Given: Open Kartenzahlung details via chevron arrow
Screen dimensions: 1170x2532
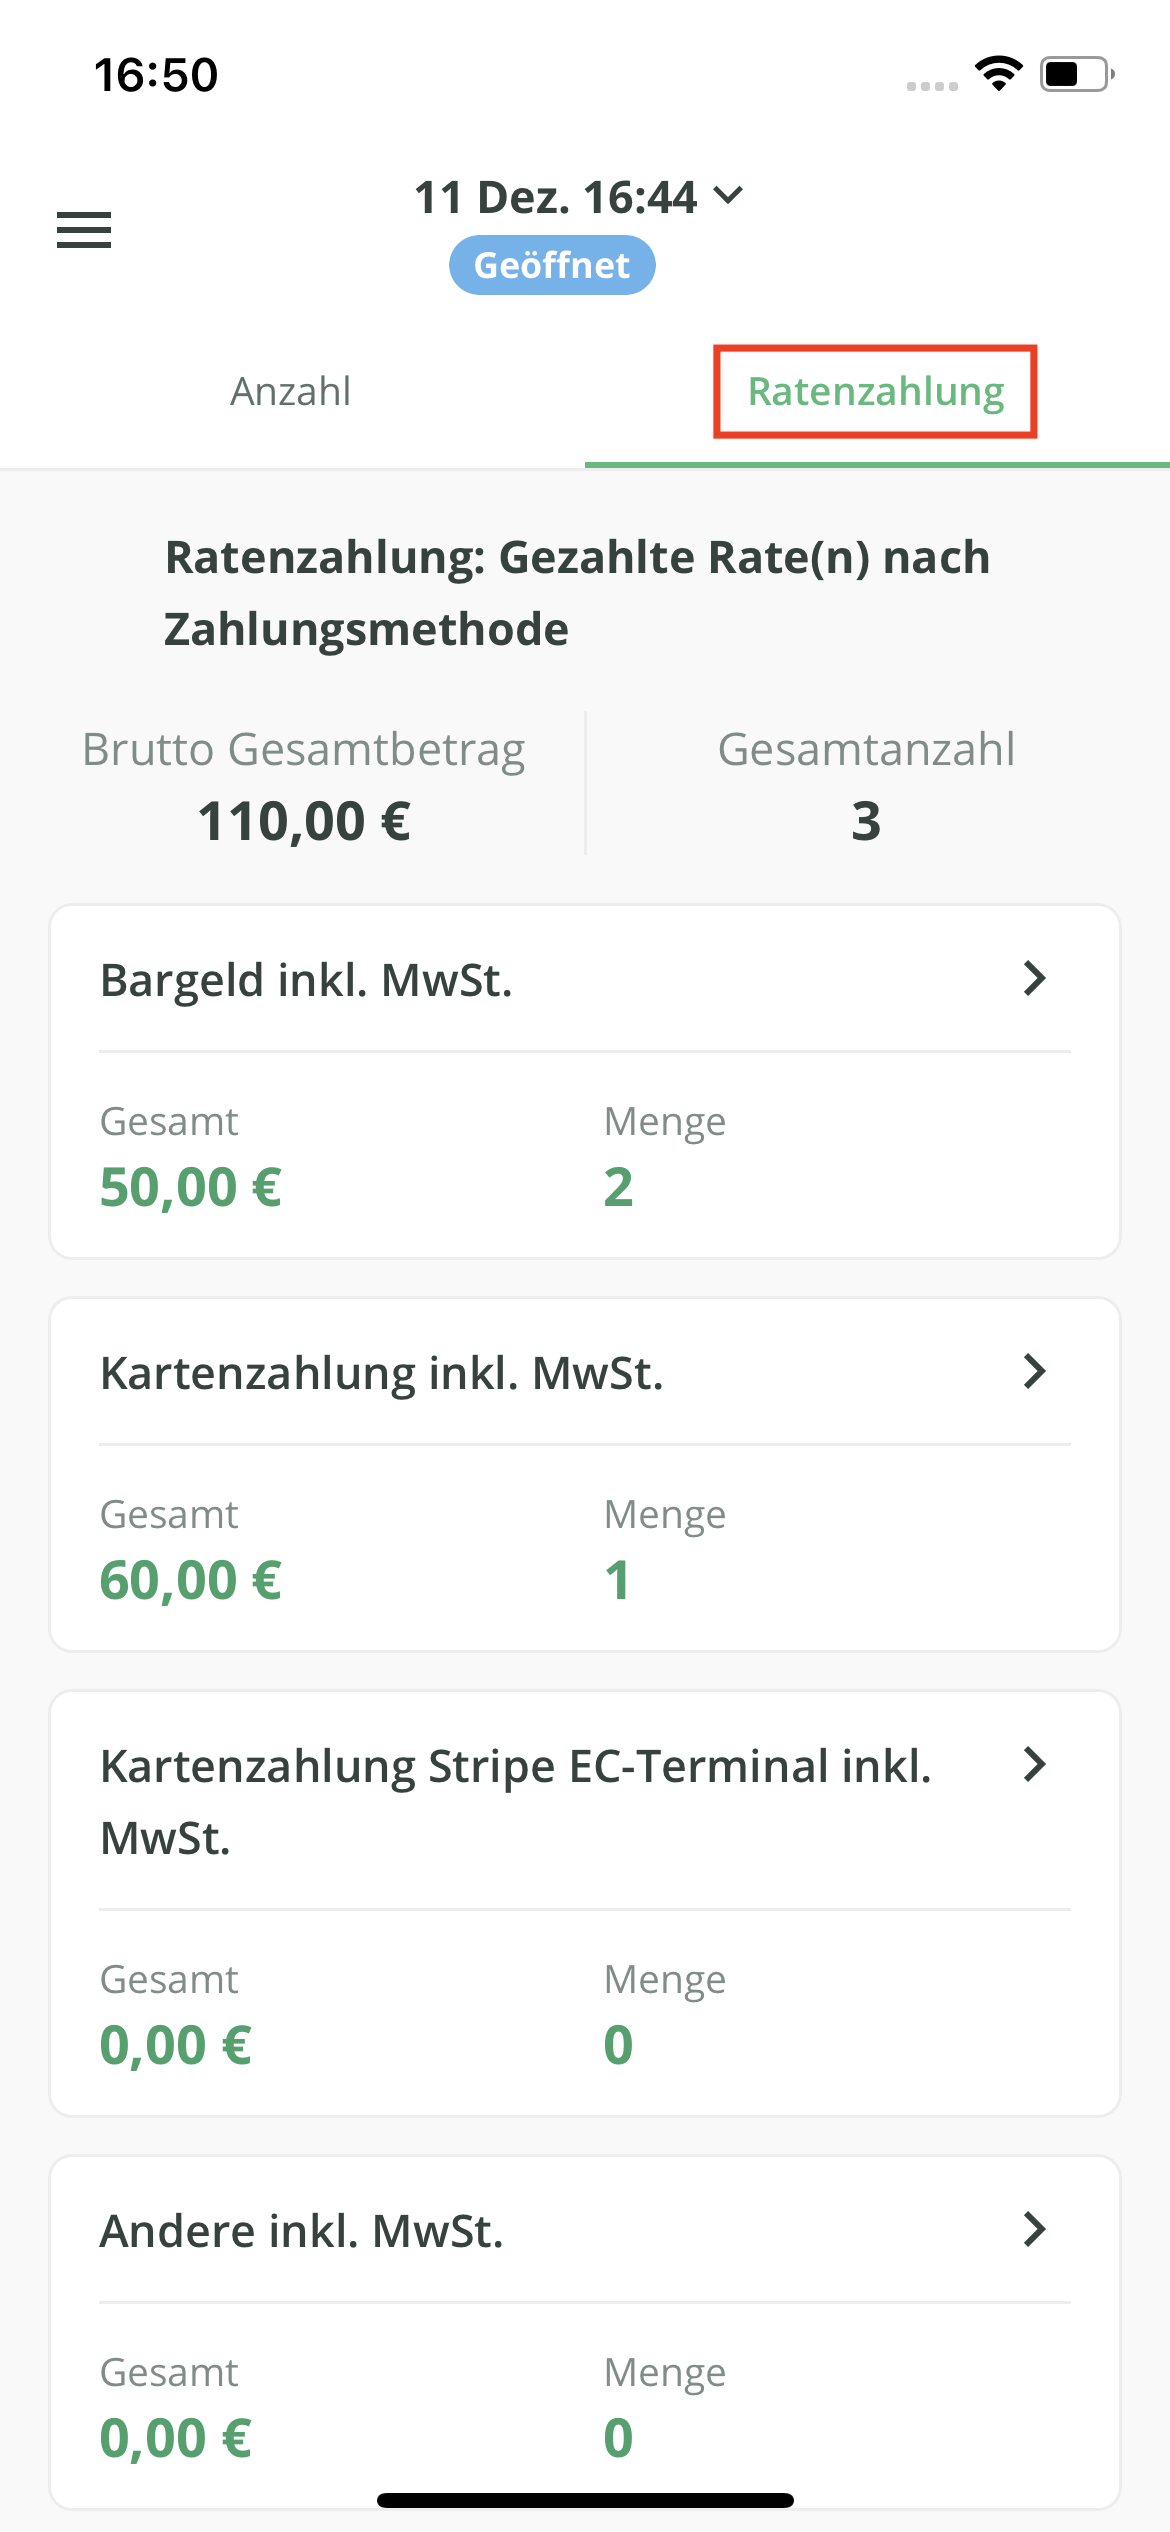Looking at the screenshot, I should click(1035, 1371).
